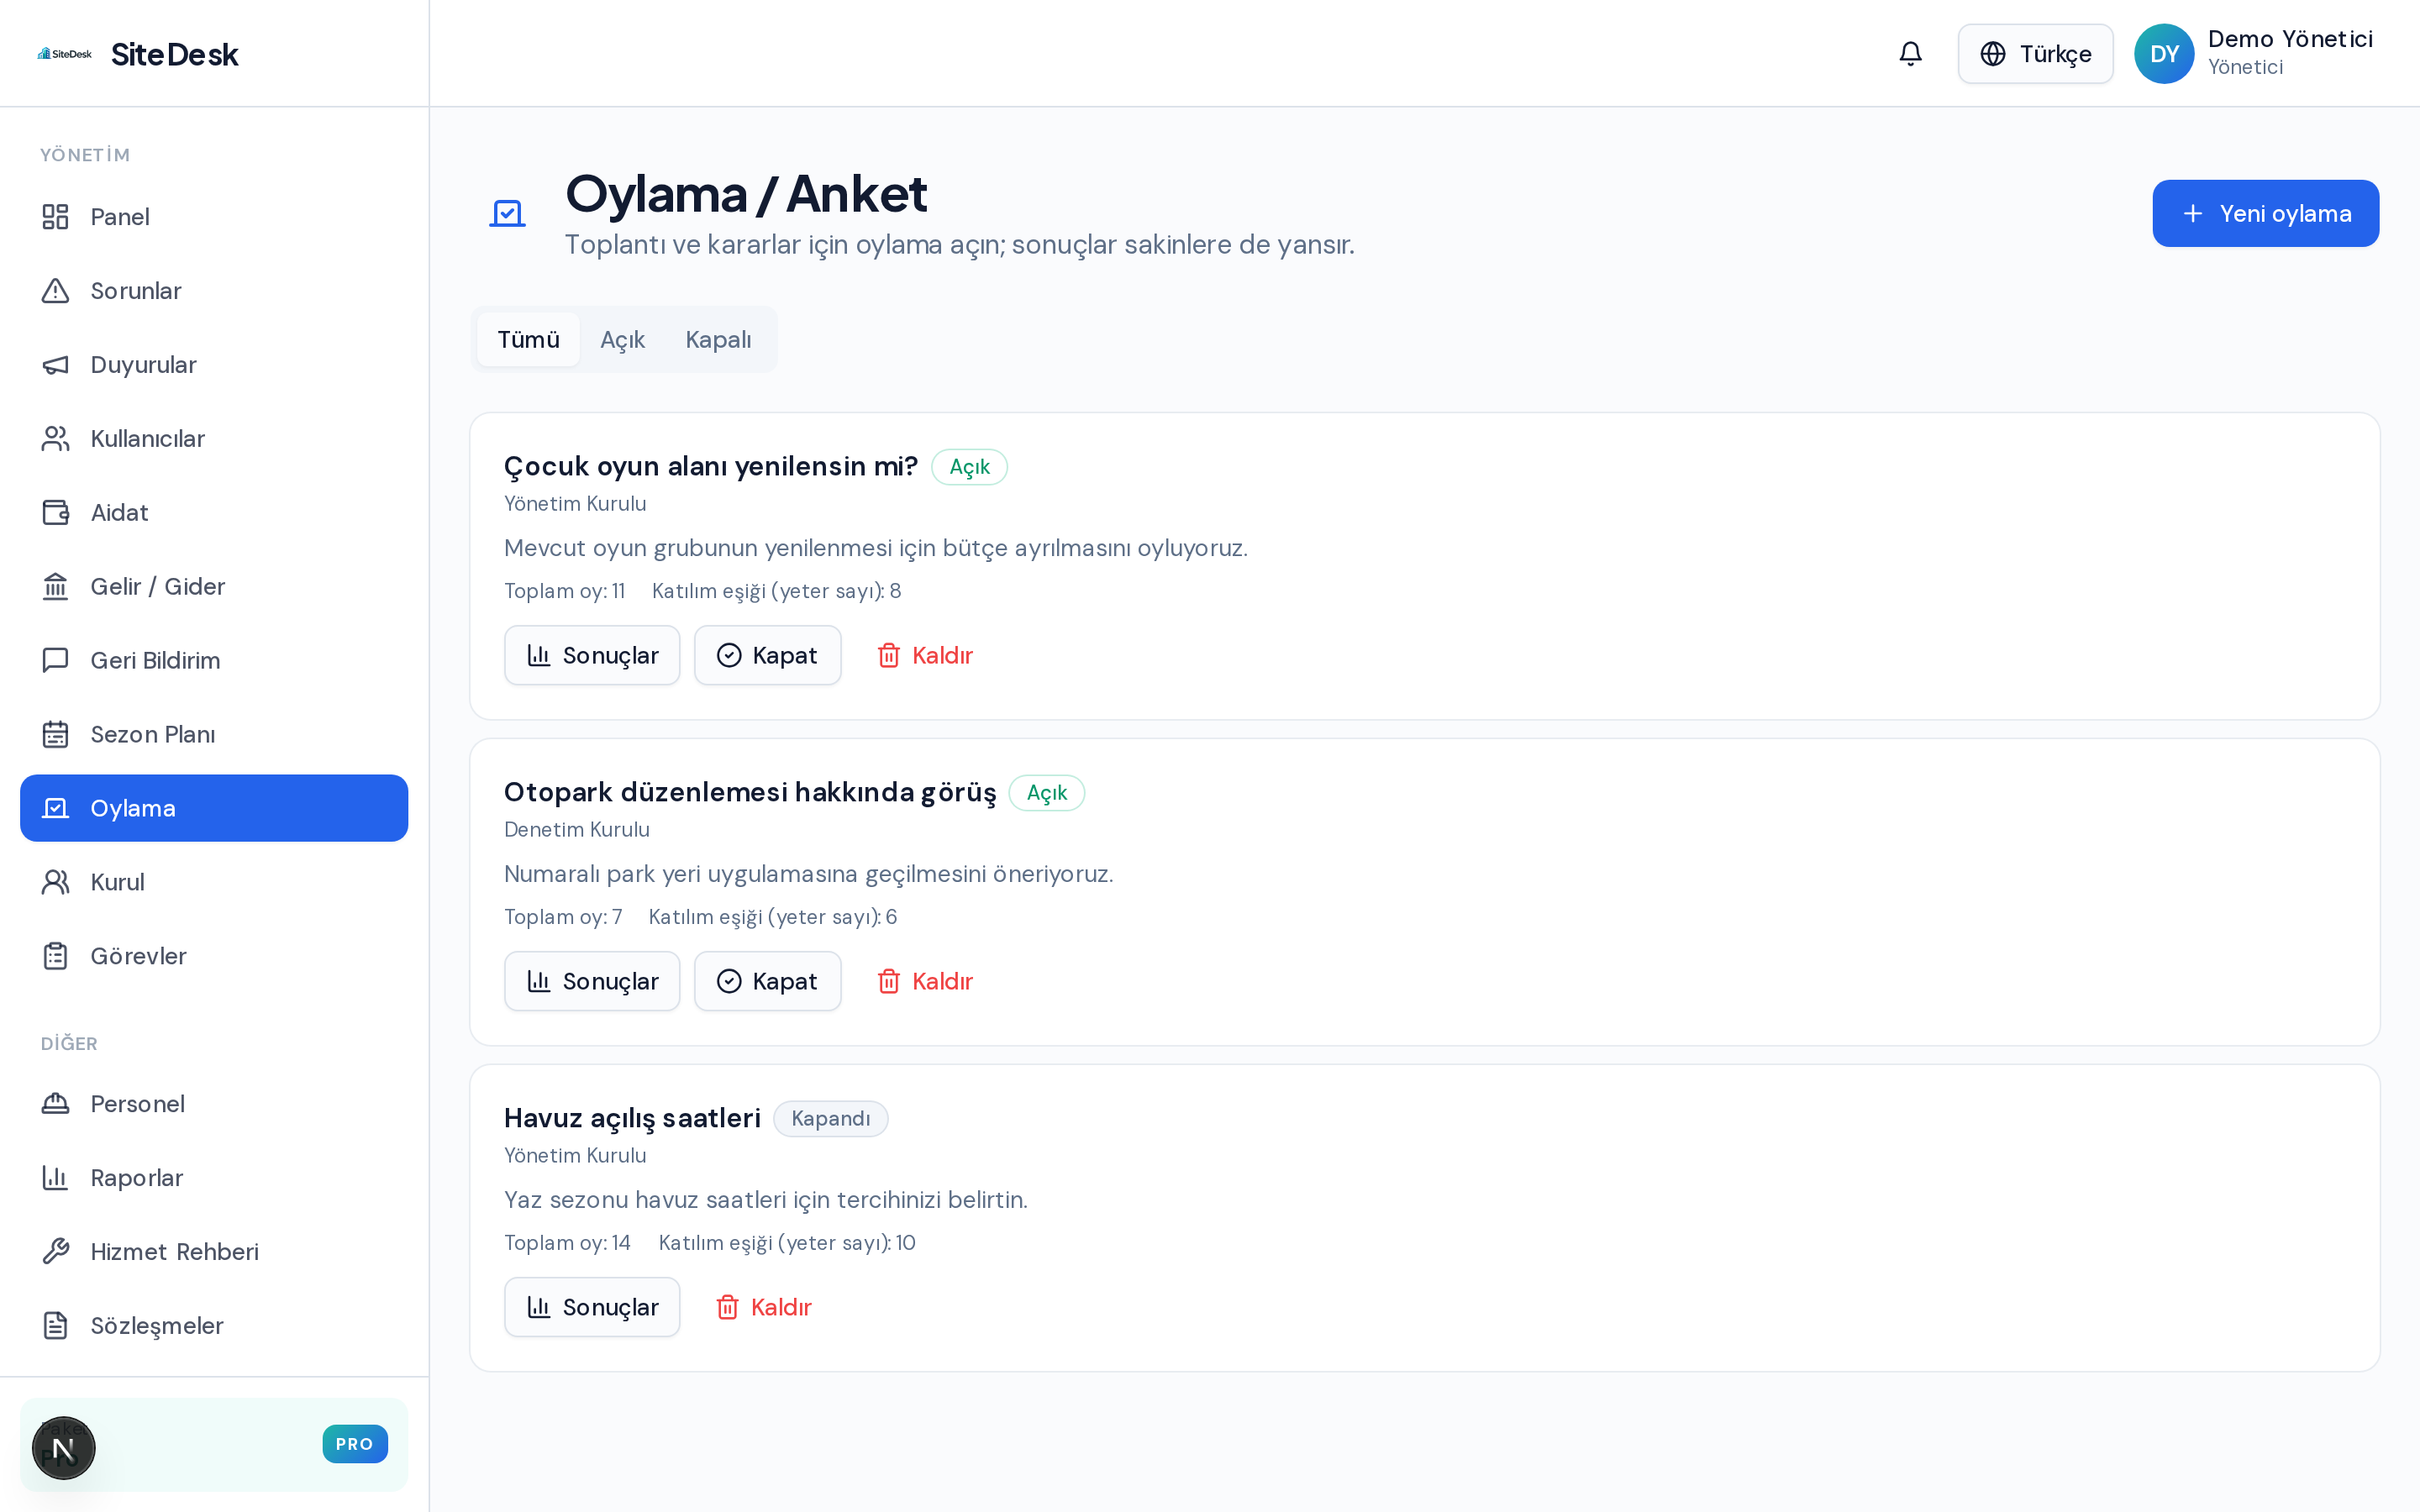Click the DY user avatar

pyautogui.click(x=2163, y=54)
